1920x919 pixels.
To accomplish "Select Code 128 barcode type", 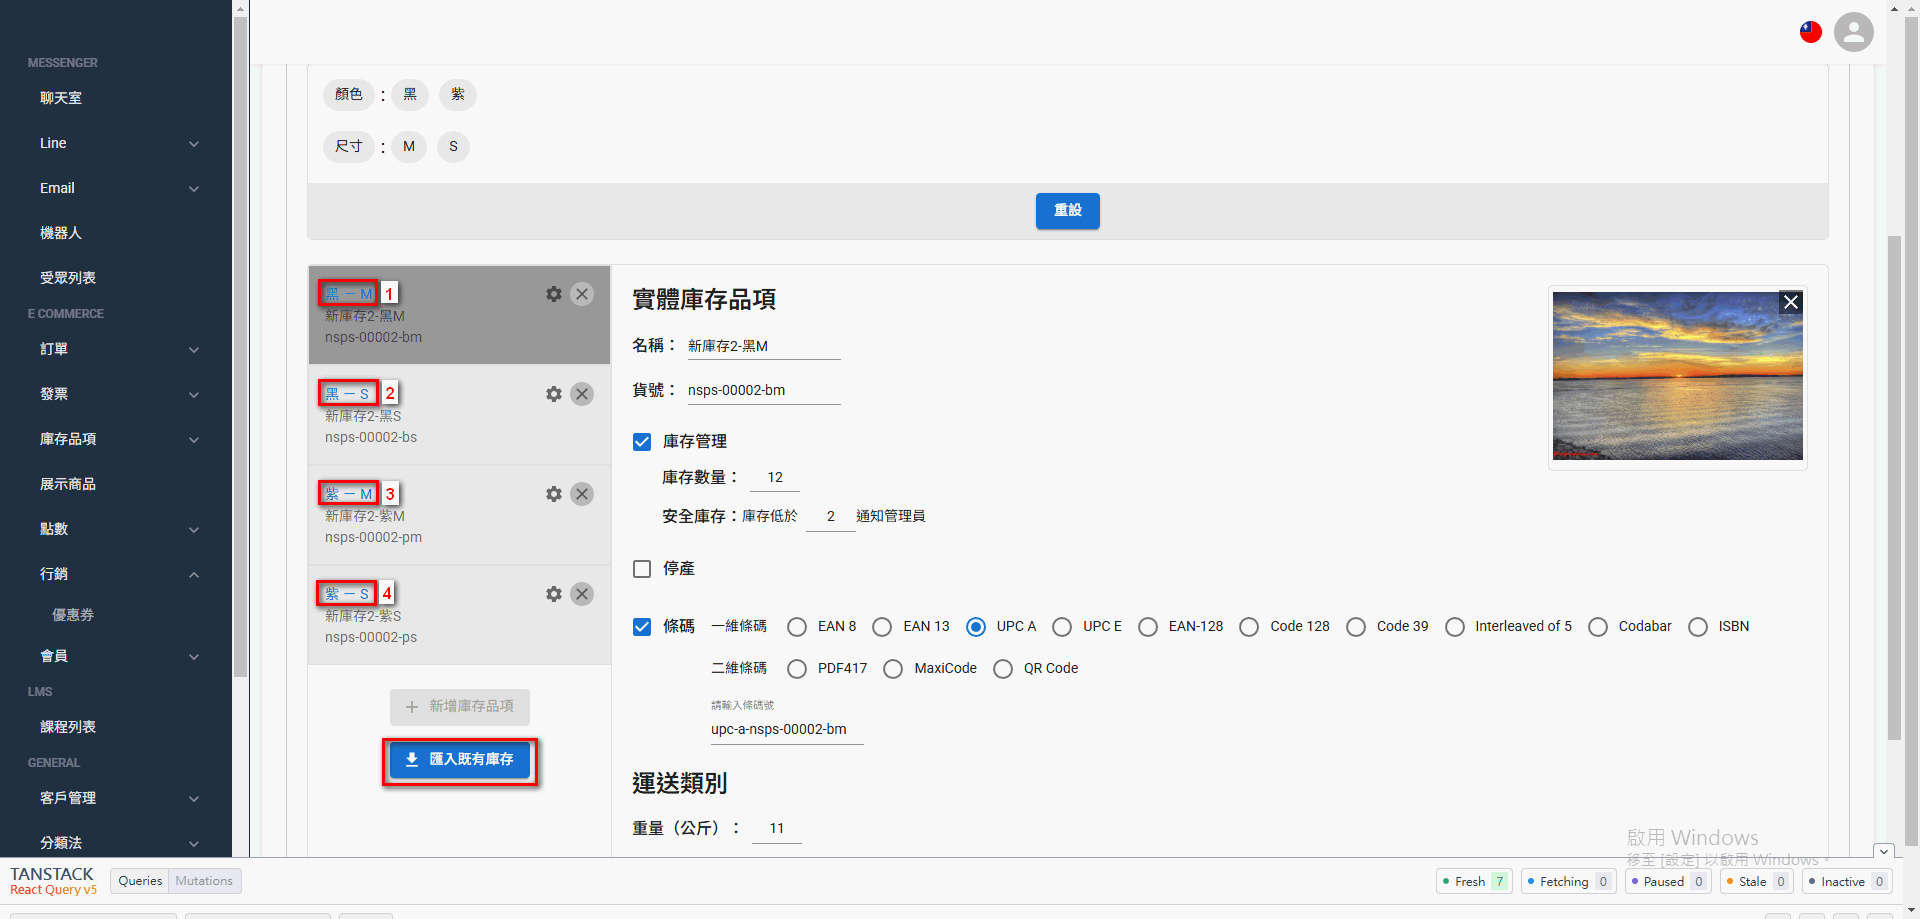I will (1249, 627).
